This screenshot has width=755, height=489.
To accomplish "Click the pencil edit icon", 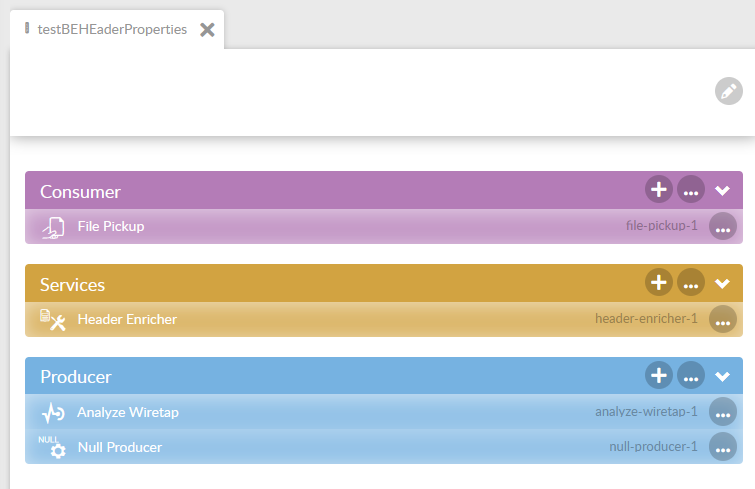I will (x=729, y=91).
